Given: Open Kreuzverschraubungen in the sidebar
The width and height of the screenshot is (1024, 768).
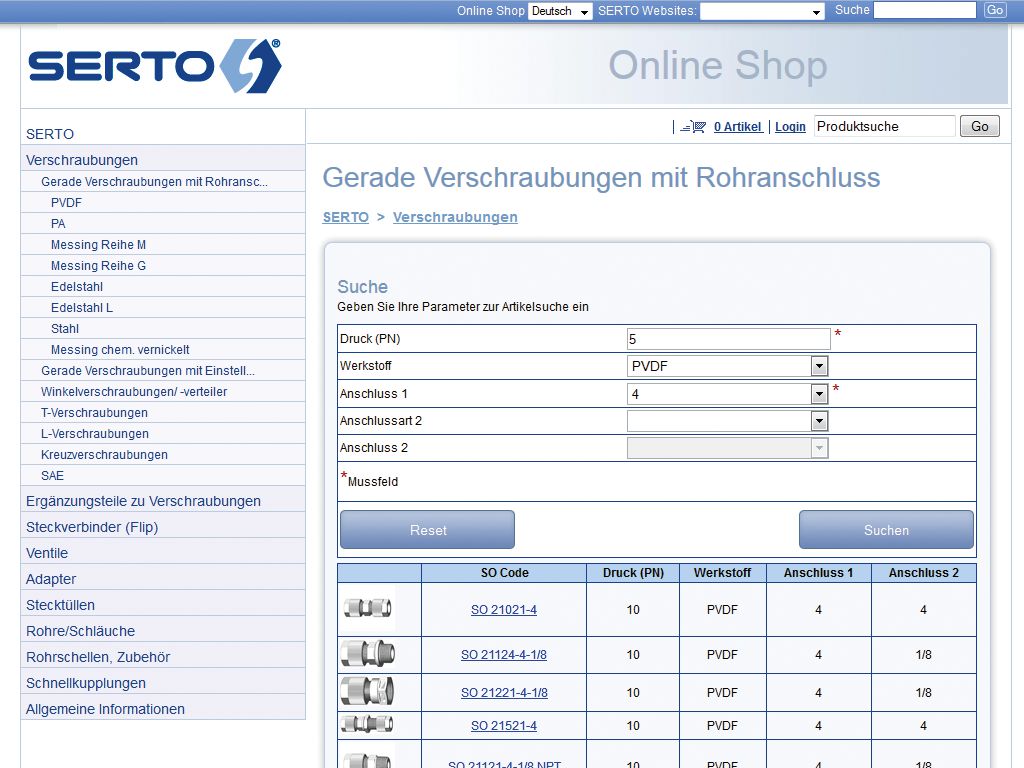Looking at the screenshot, I should coord(163,454).
